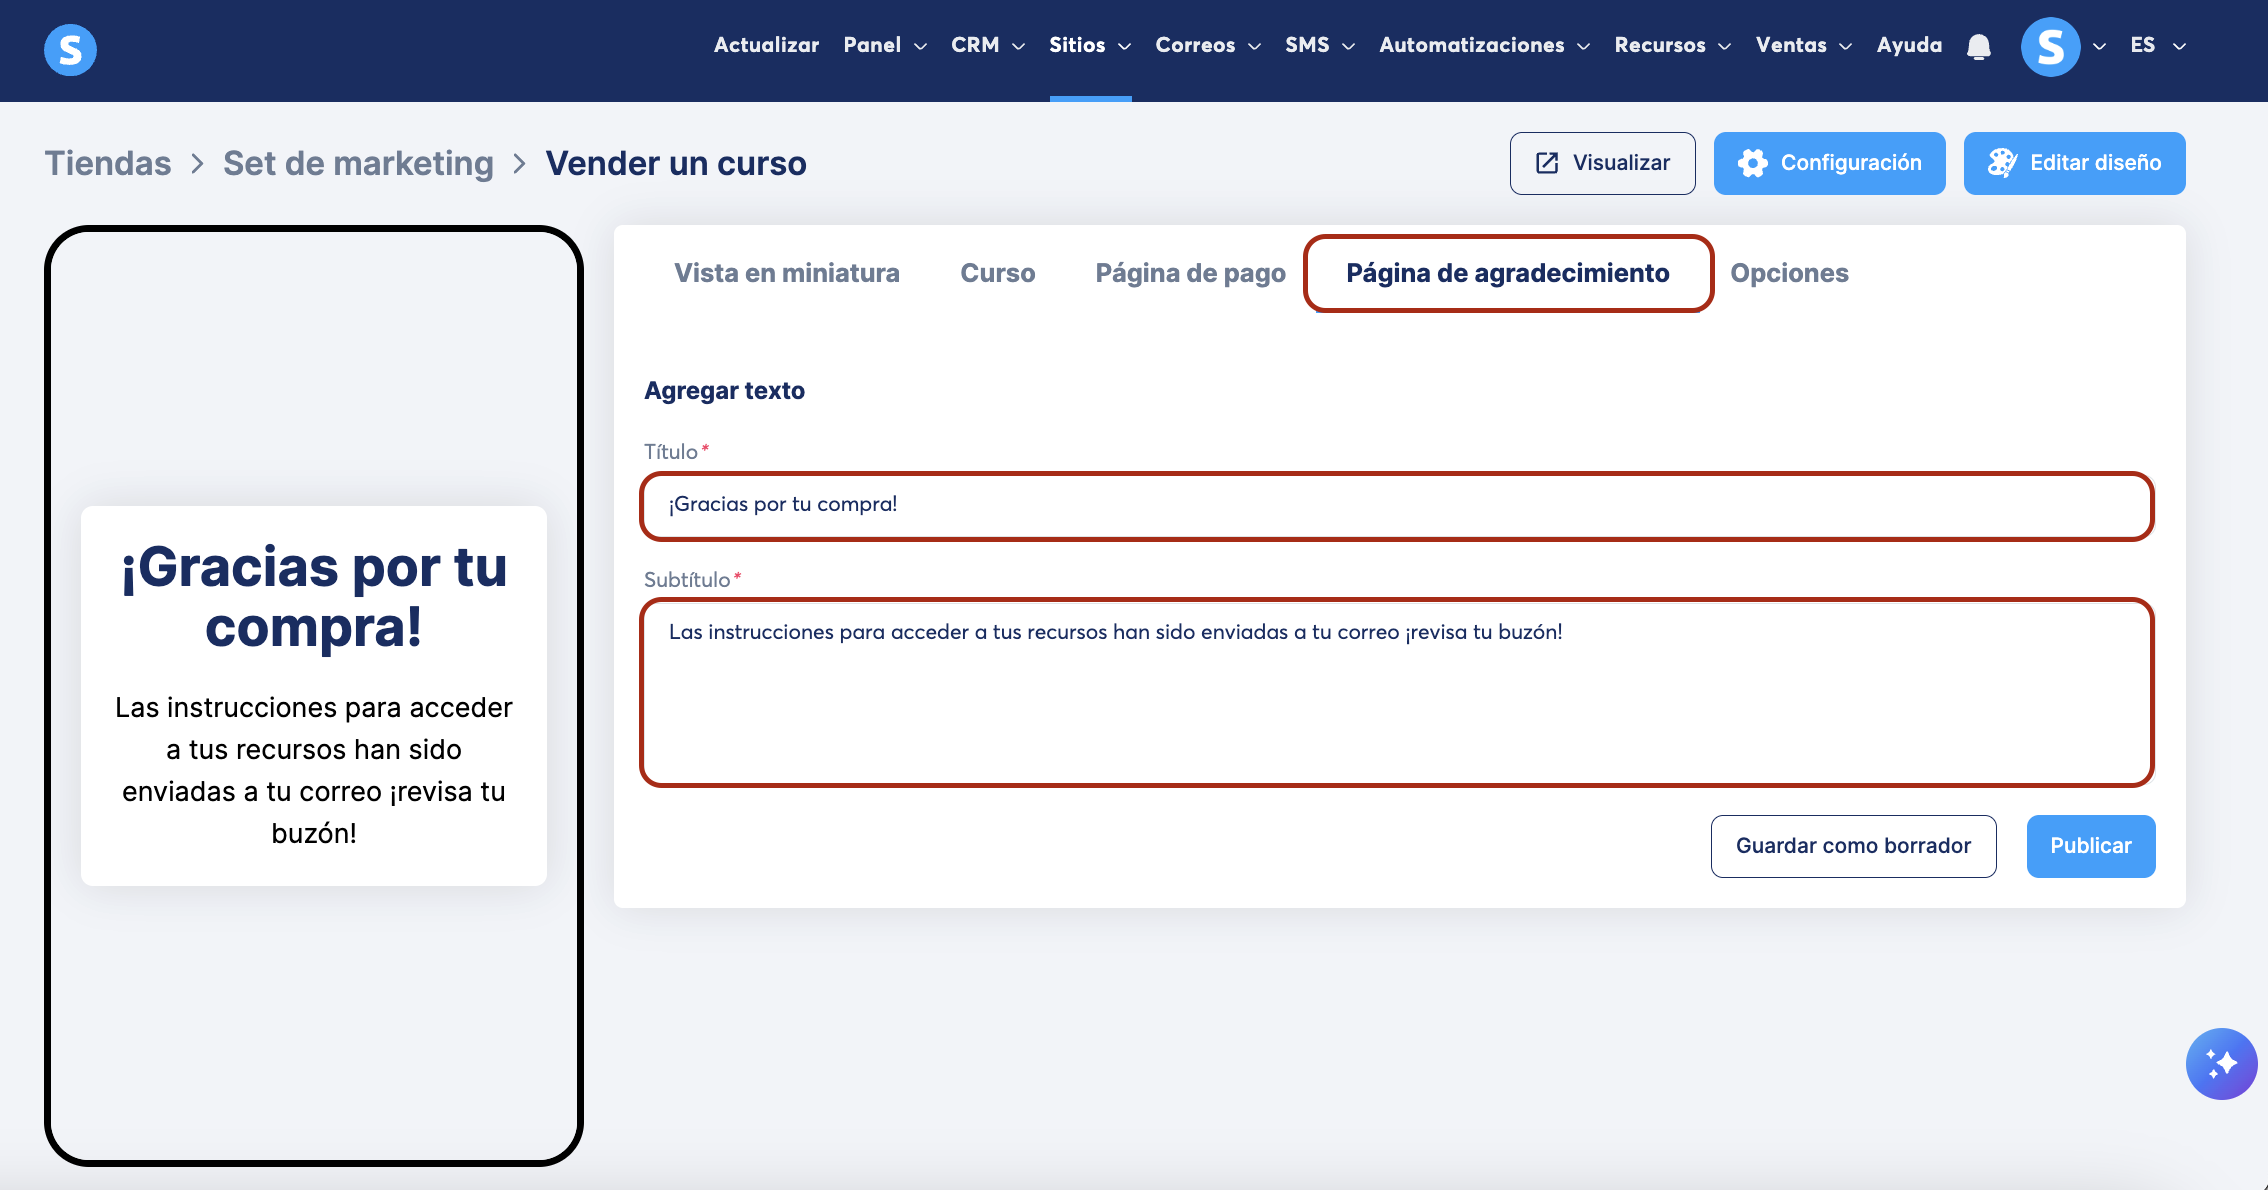Screen dimensions: 2268x1190
Task: Go to Tiendas breadcrumb link
Action: coord(108,163)
